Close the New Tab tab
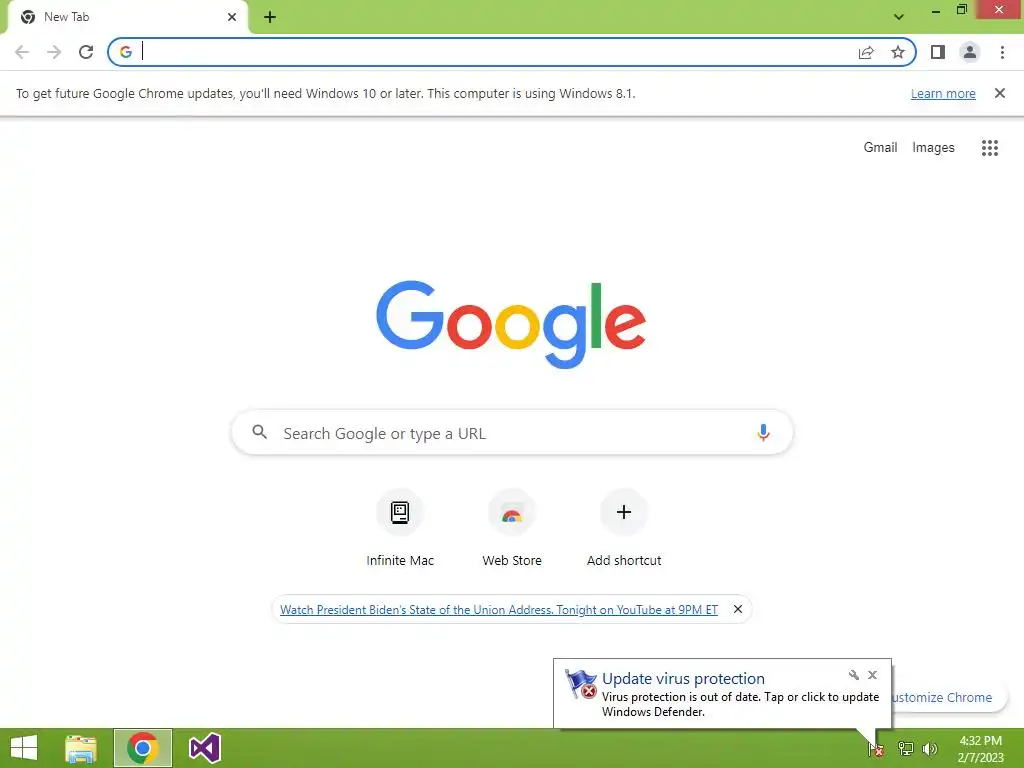This screenshot has width=1024, height=768. click(232, 17)
